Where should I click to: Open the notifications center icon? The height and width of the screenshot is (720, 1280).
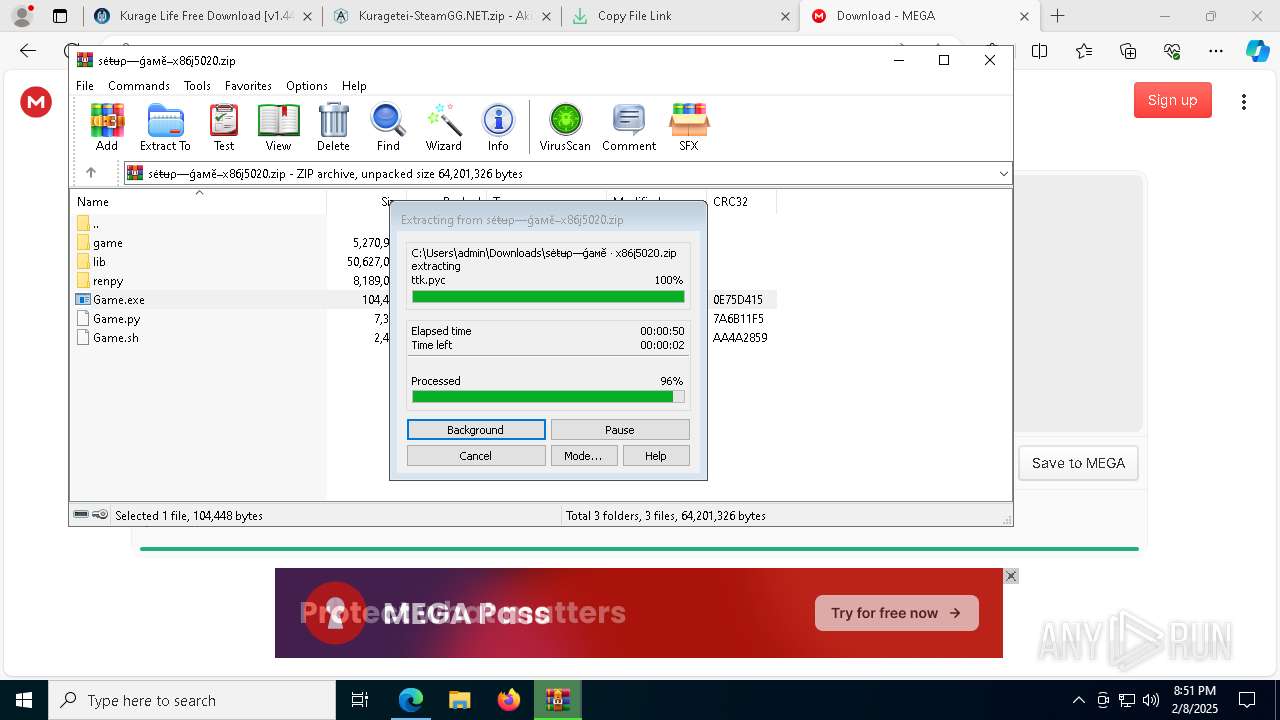tap(1247, 700)
